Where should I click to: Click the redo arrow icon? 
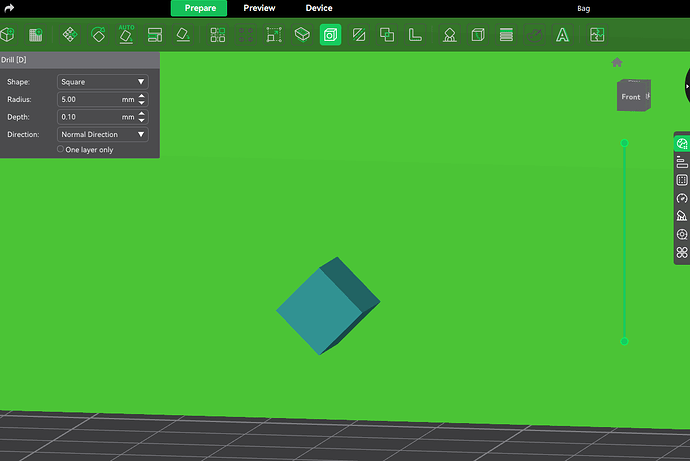9,8
